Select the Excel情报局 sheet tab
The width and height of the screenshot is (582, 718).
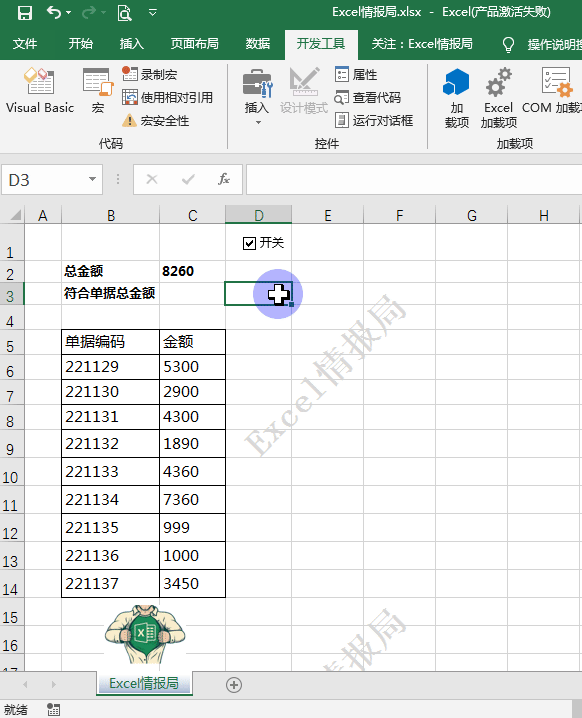(144, 683)
